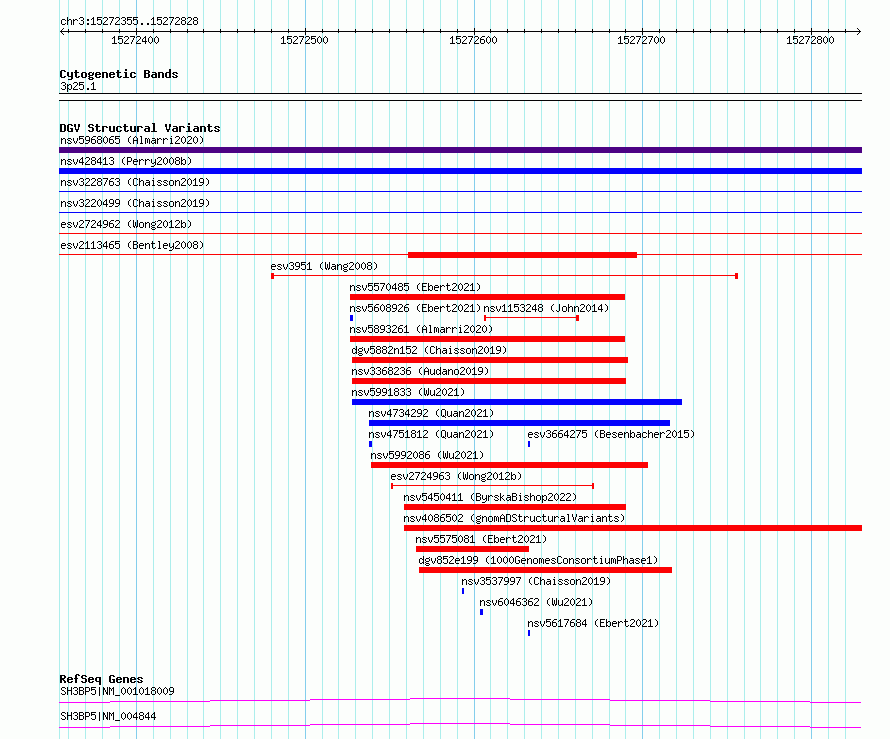Click the SH3BP5|NM_001018009 gene label
Screen dimensions: 890x739
[117, 691]
